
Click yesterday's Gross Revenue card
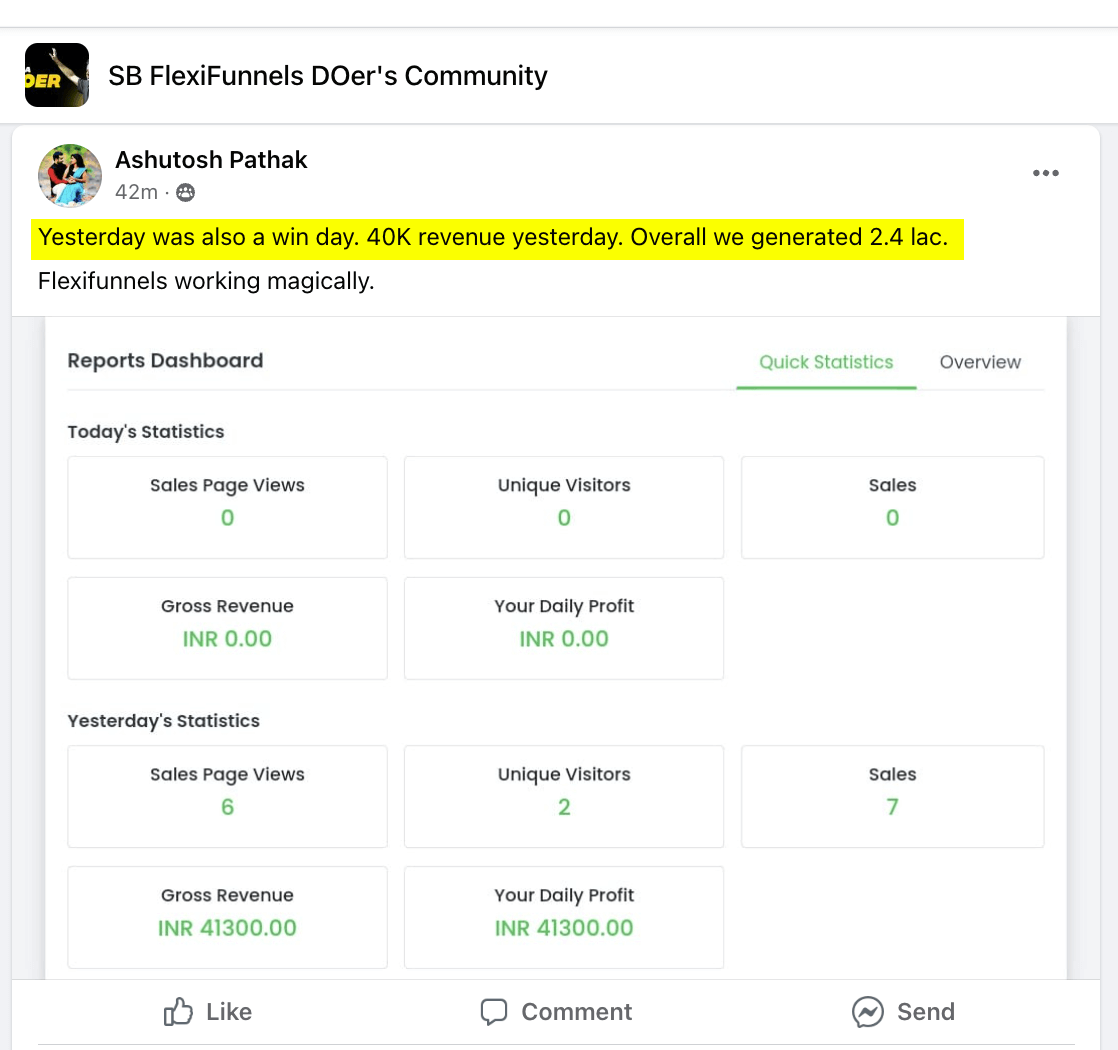pyautogui.click(x=227, y=917)
